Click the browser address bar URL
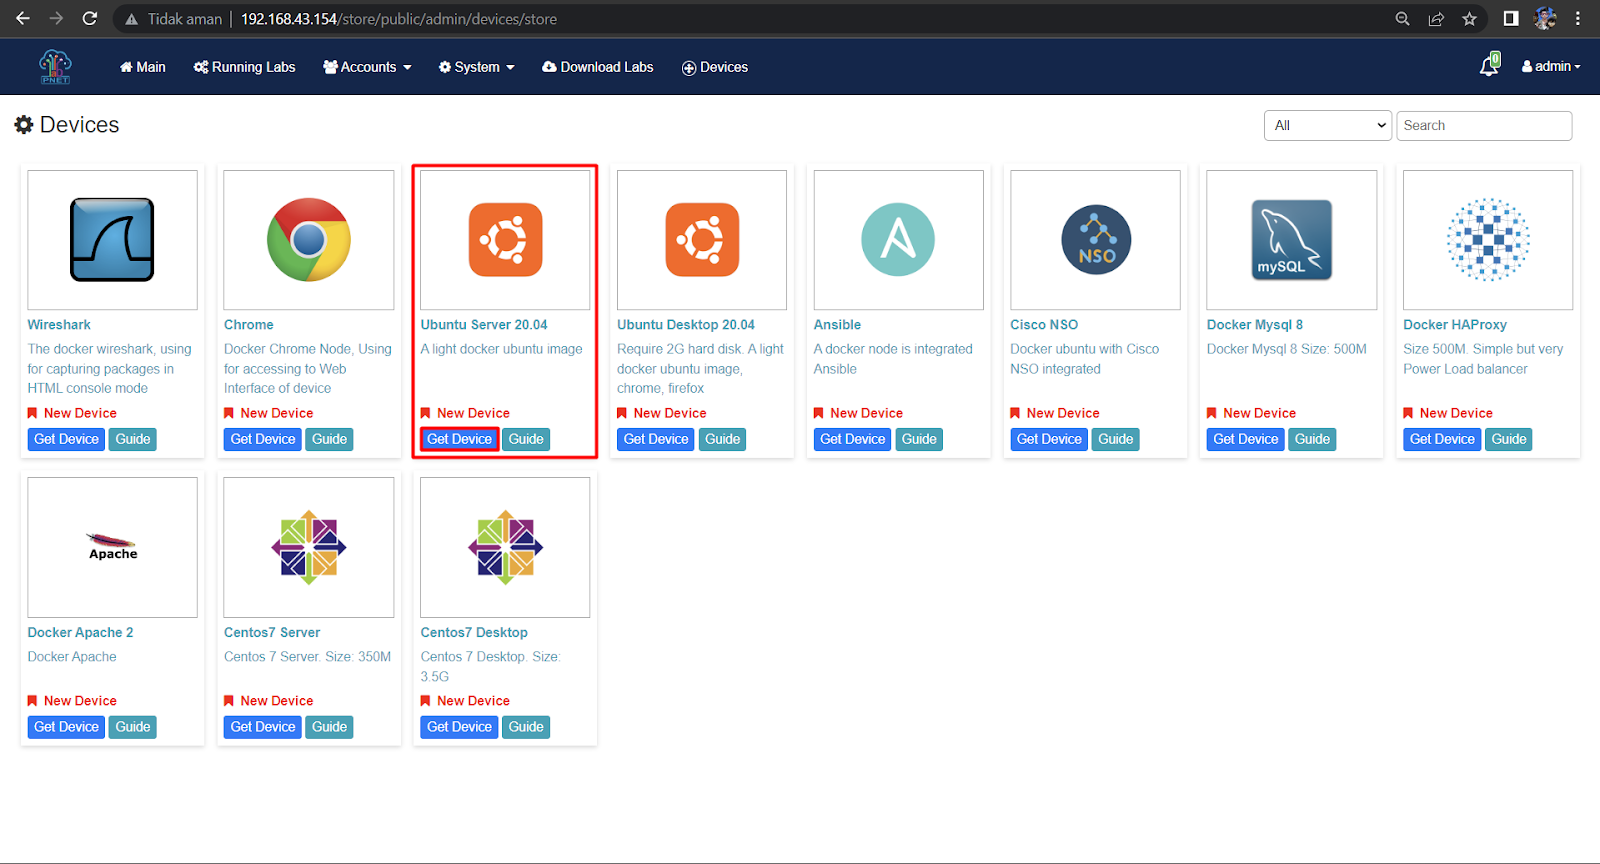The height and width of the screenshot is (864, 1600). point(398,19)
